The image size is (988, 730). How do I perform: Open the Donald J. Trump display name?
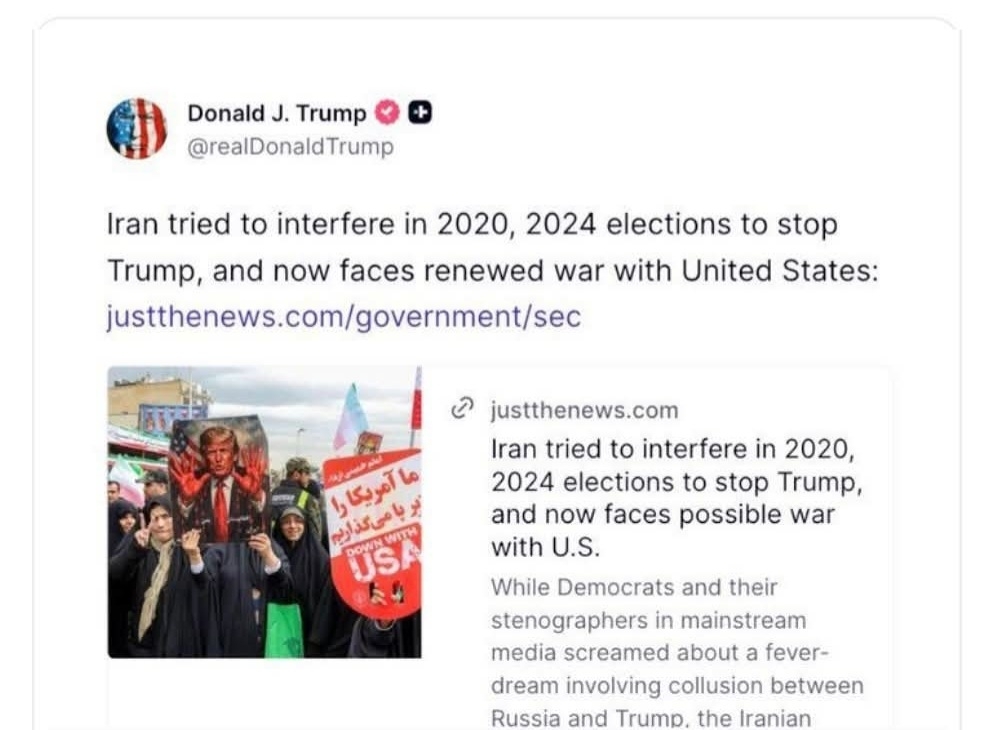[x=277, y=113]
